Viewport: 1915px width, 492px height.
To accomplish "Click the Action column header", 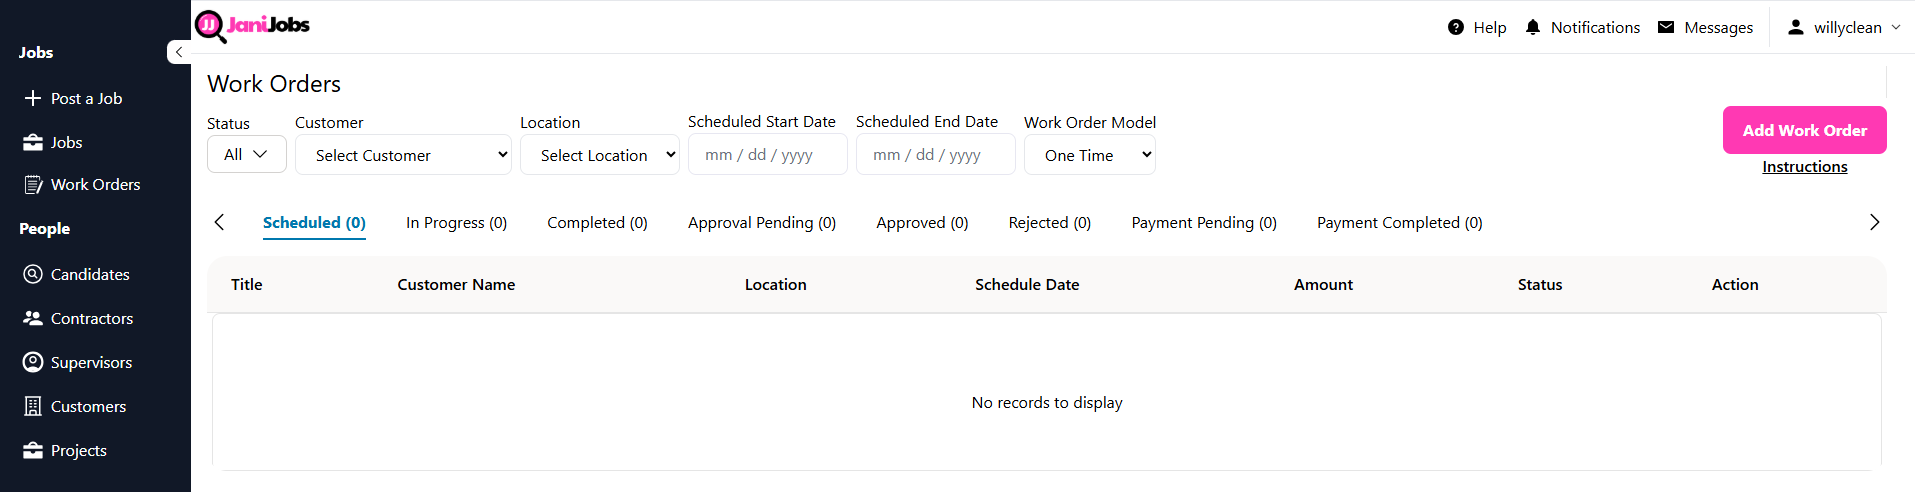I will [x=1735, y=285].
